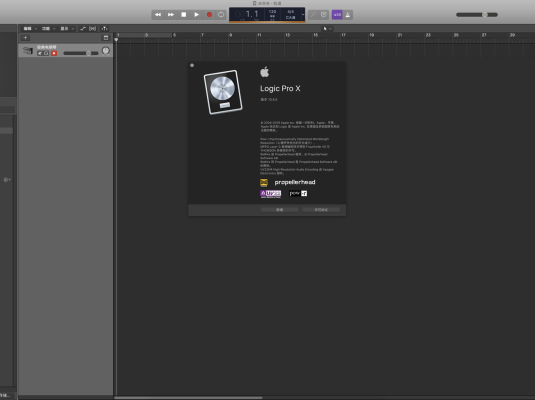Click bar 9 in the timeline ruler

pos(230,35)
